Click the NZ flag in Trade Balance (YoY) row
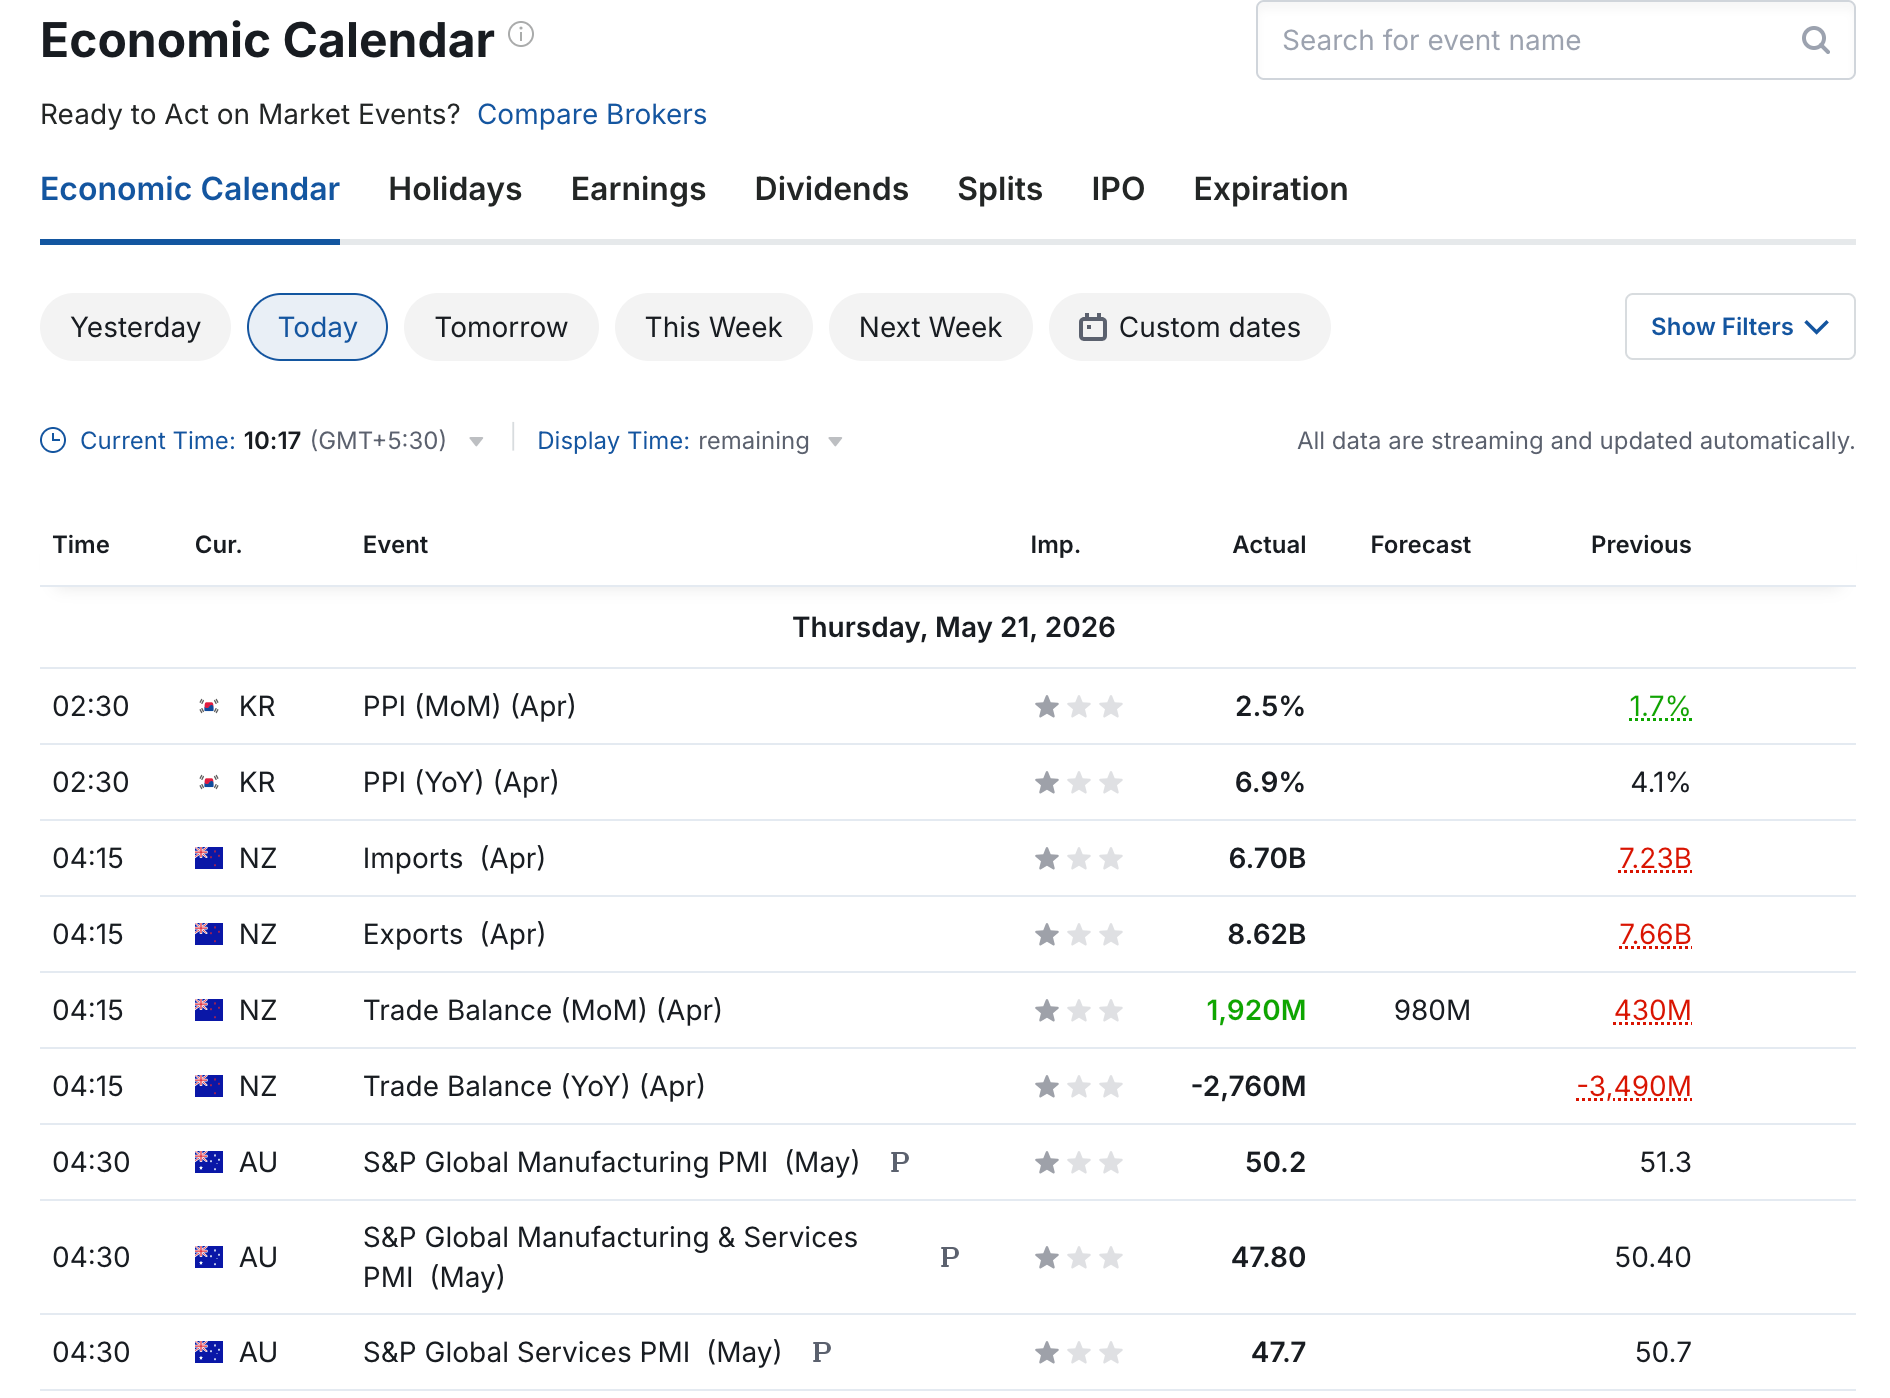The image size is (1890, 1398). point(209,1086)
